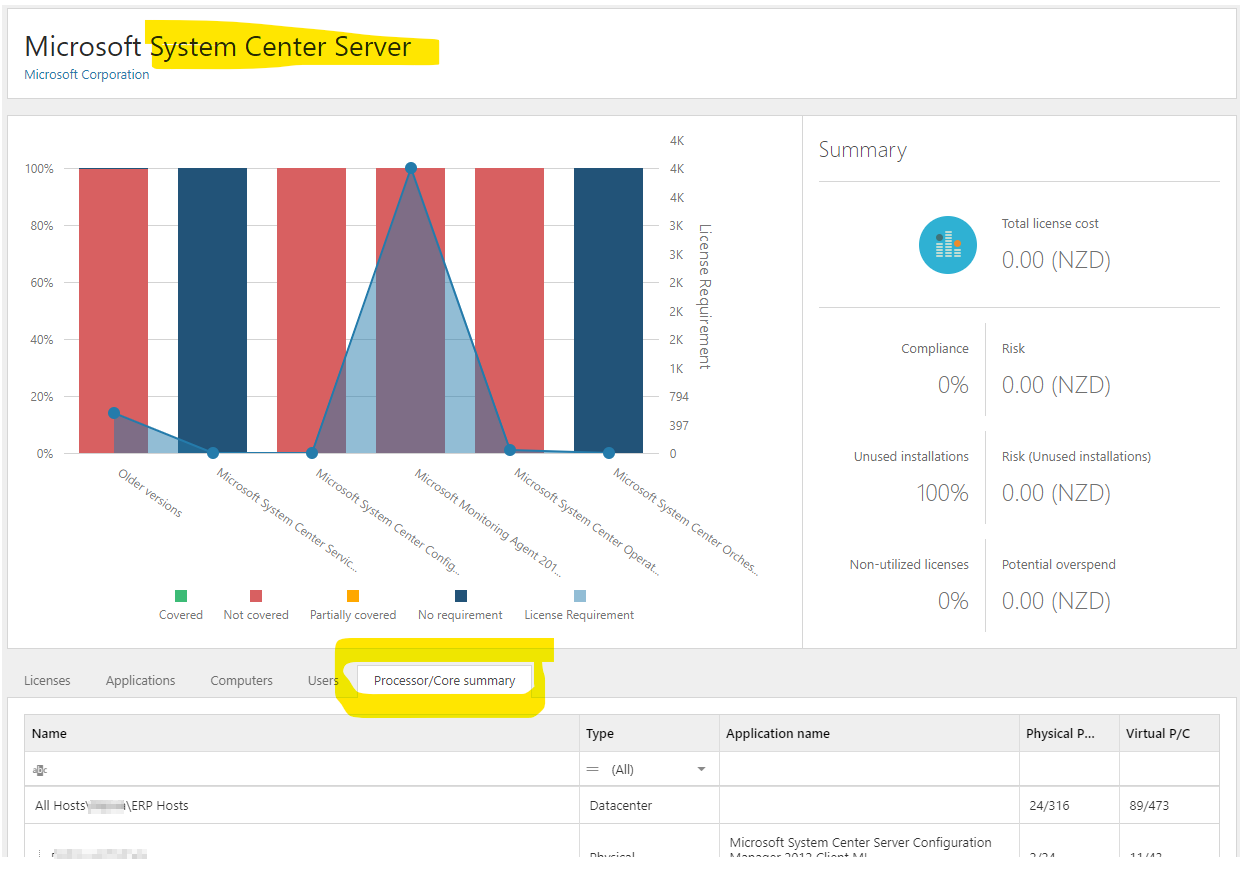Focus the Physical P... filter field
Image resolution: width=1250 pixels, height=884 pixels.
coord(1070,769)
